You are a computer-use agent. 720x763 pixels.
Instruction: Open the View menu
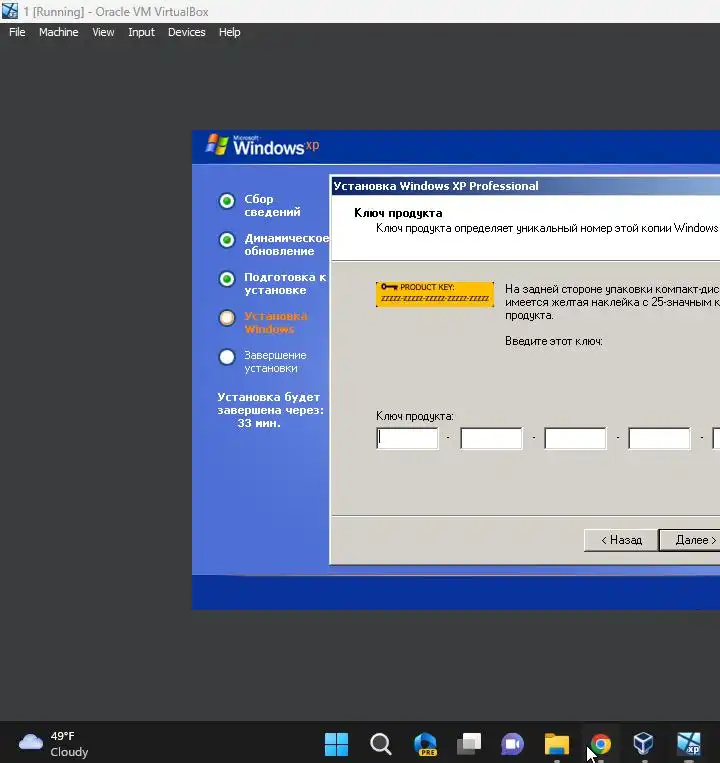point(103,32)
